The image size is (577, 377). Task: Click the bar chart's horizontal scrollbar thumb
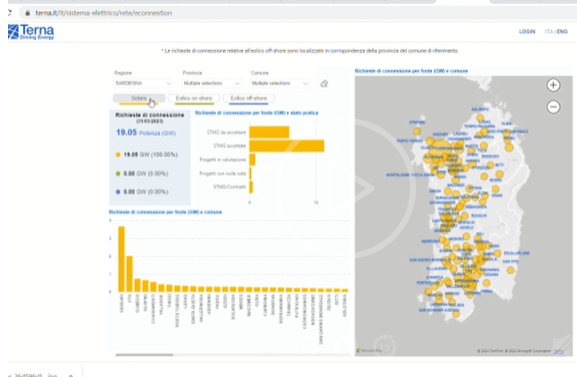(x=144, y=355)
